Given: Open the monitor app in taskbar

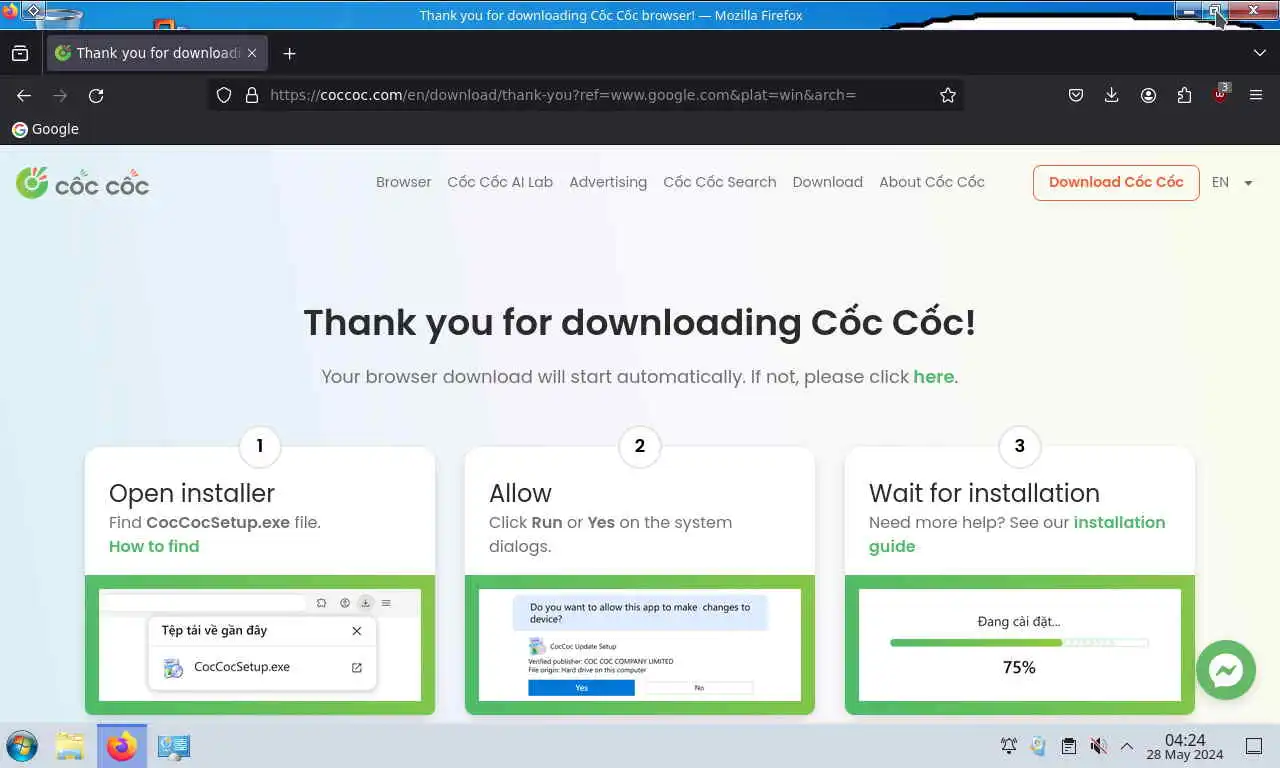Looking at the screenshot, I should [174, 746].
